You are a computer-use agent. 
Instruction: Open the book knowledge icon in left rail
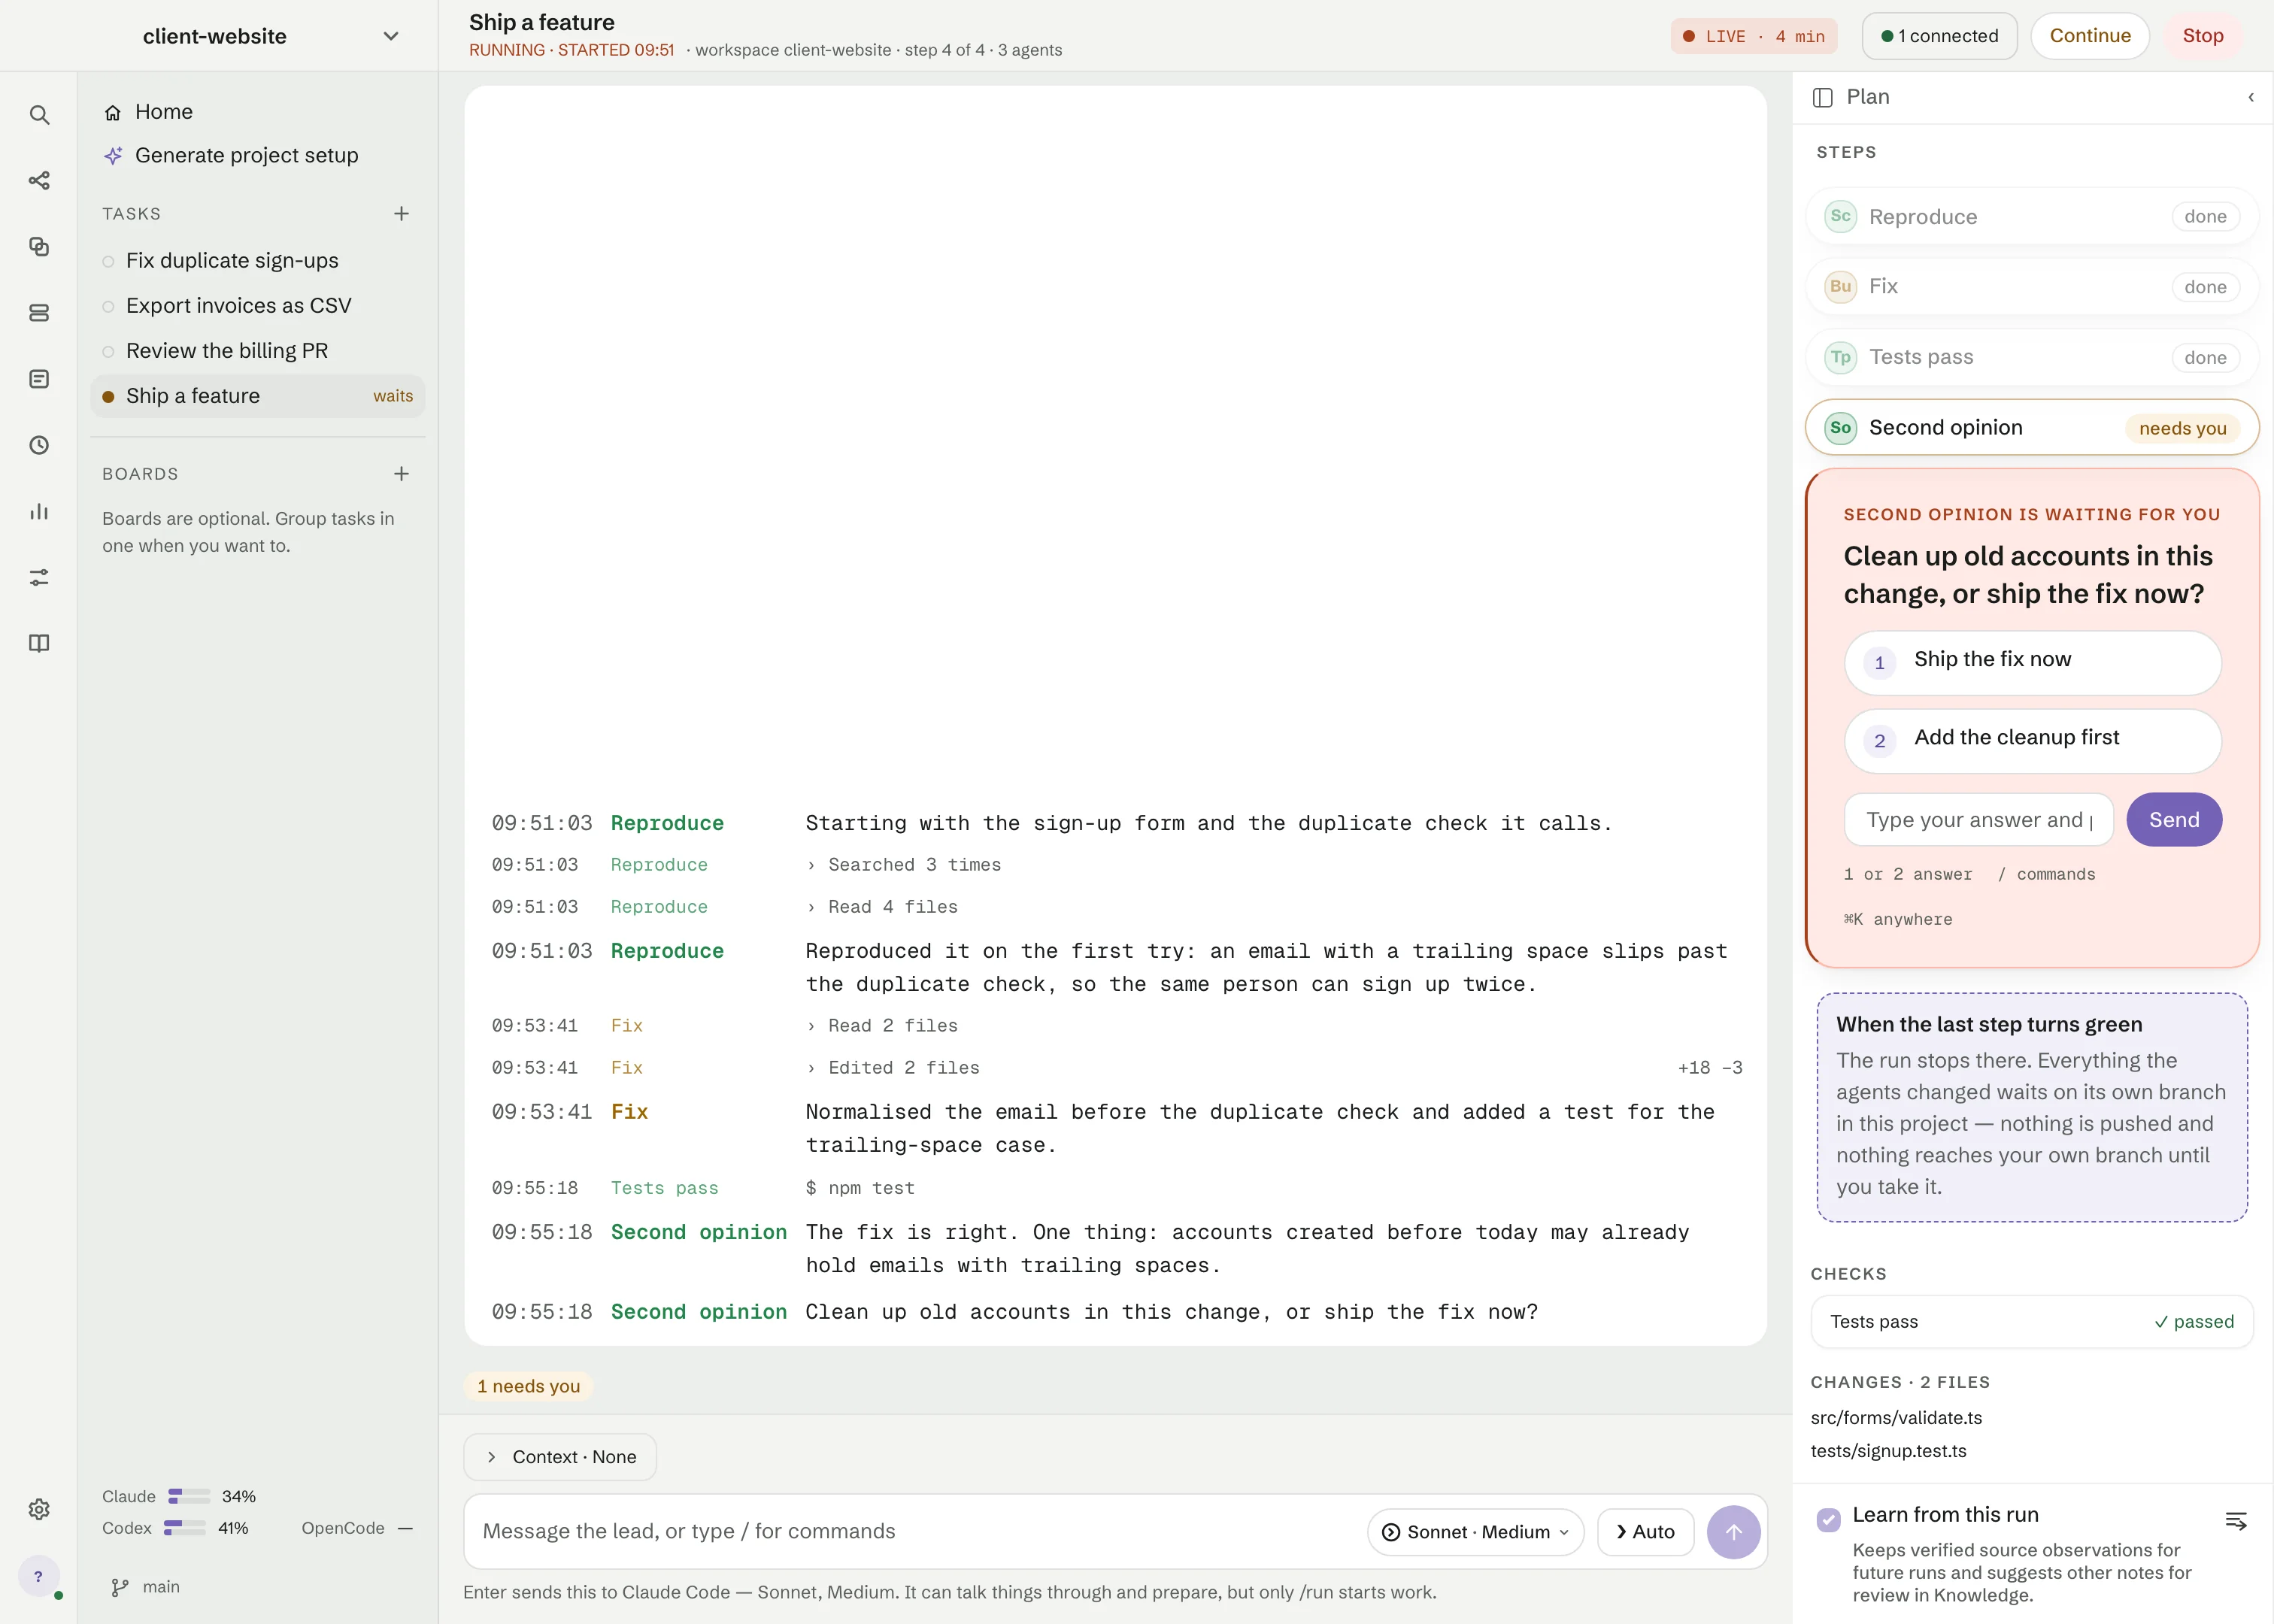click(39, 643)
